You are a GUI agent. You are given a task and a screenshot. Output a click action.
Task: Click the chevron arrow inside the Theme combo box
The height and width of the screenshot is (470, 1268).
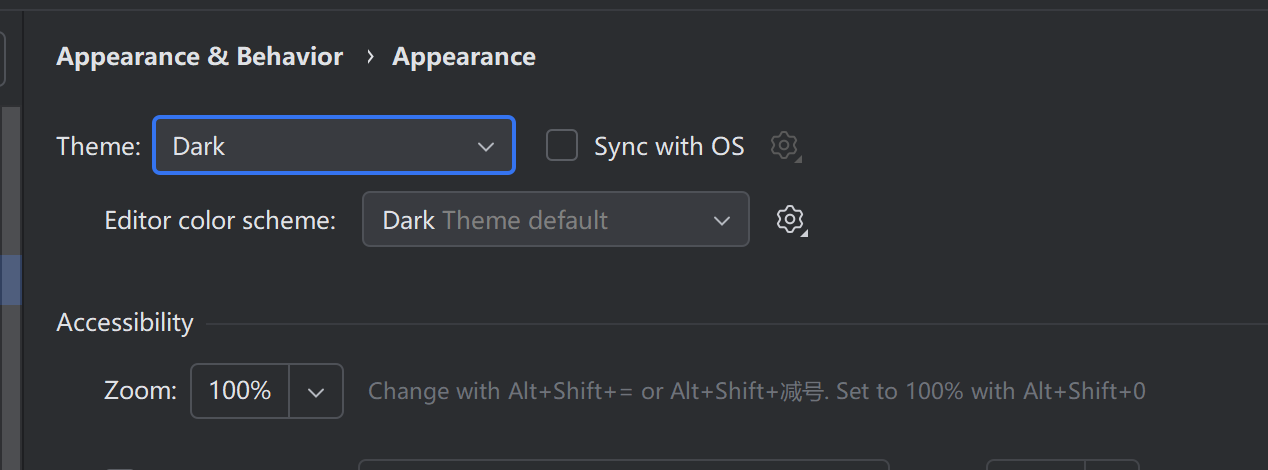pyautogui.click(x=486, y=146)
